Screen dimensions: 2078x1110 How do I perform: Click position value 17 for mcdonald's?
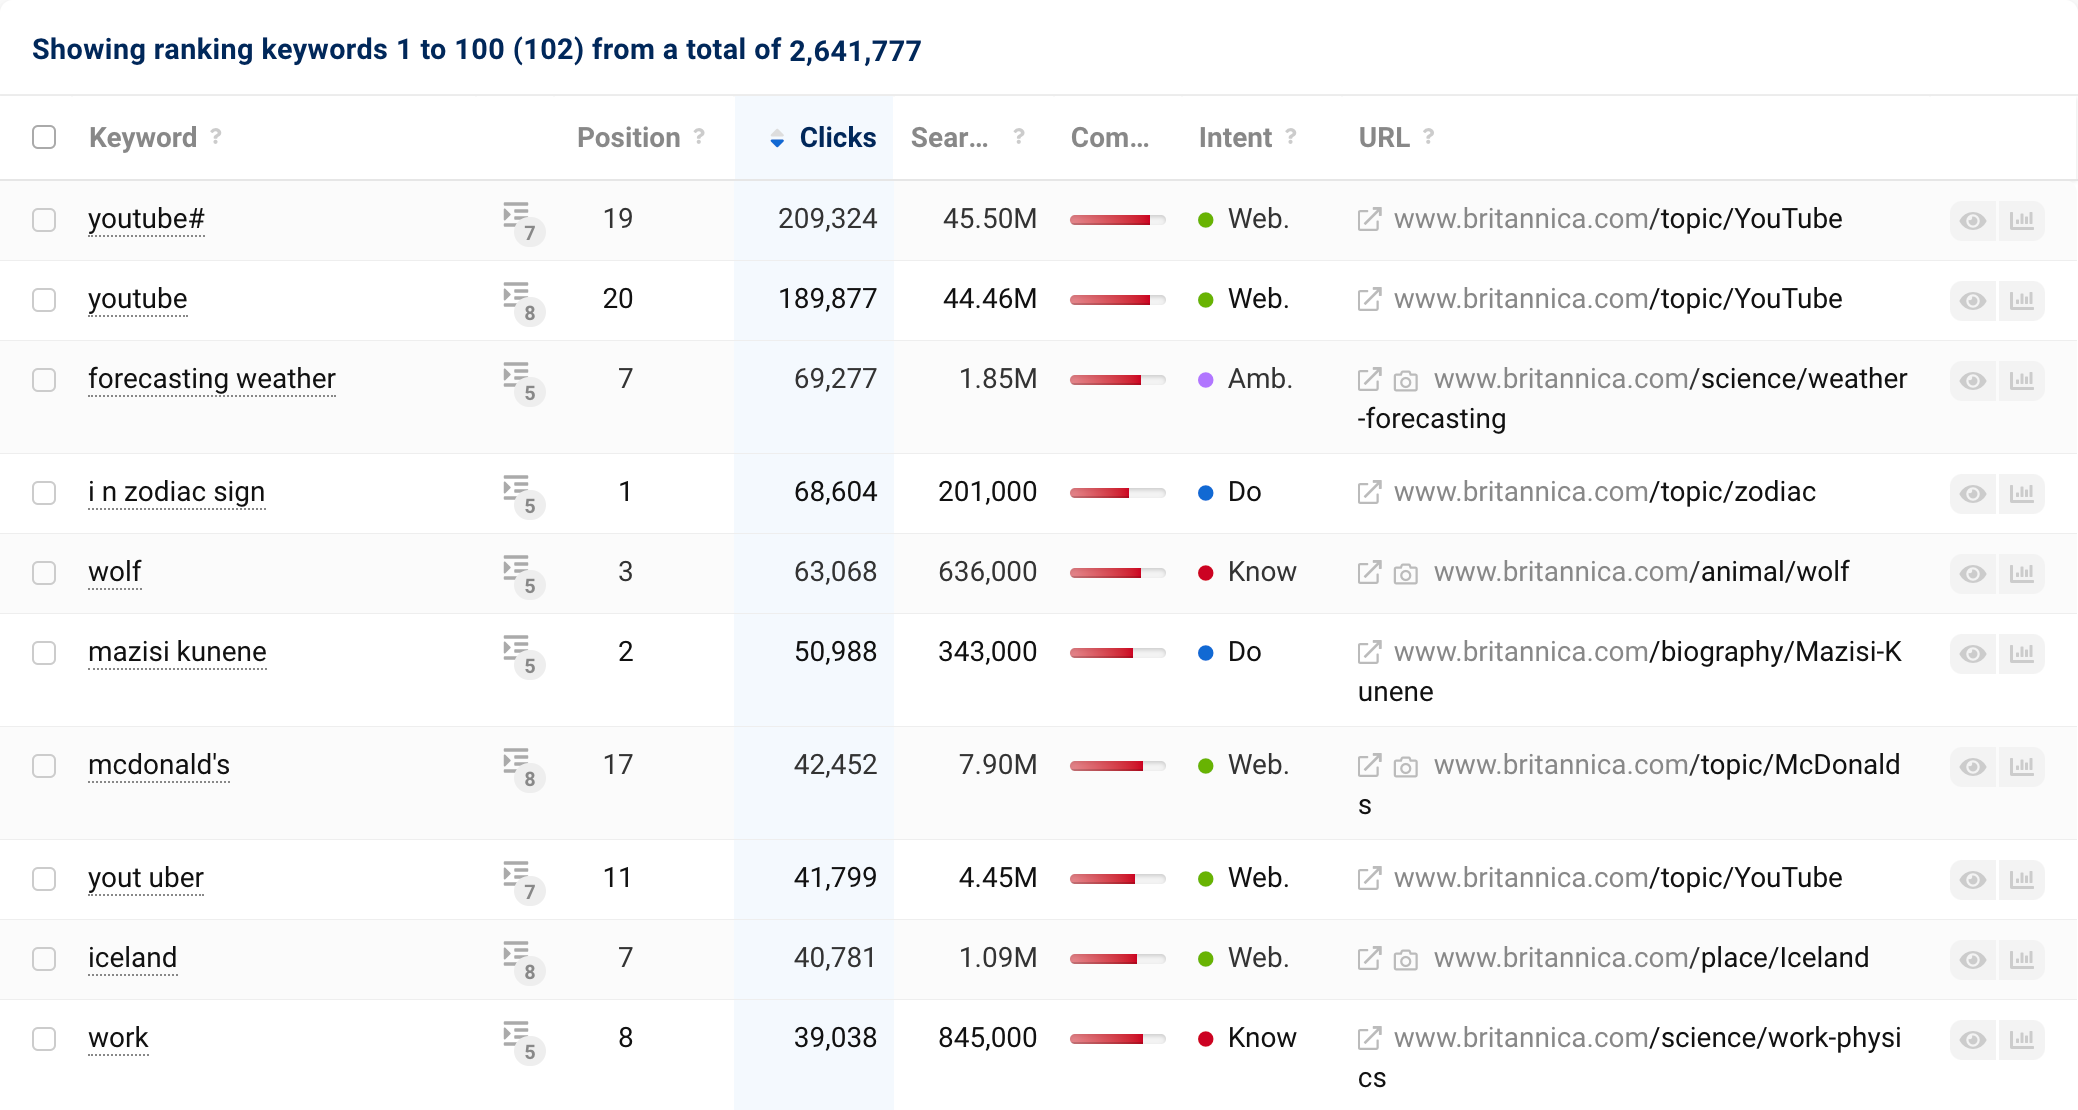[x=618, y=765]
